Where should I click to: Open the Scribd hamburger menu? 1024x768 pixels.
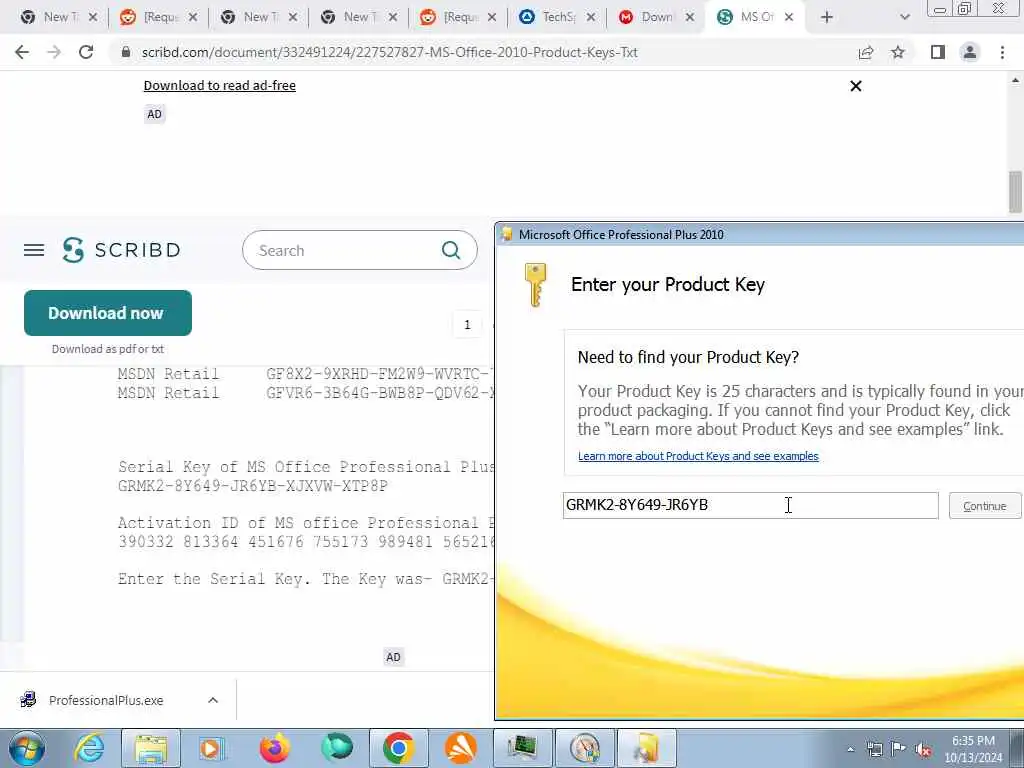click(x=34, y=250)
